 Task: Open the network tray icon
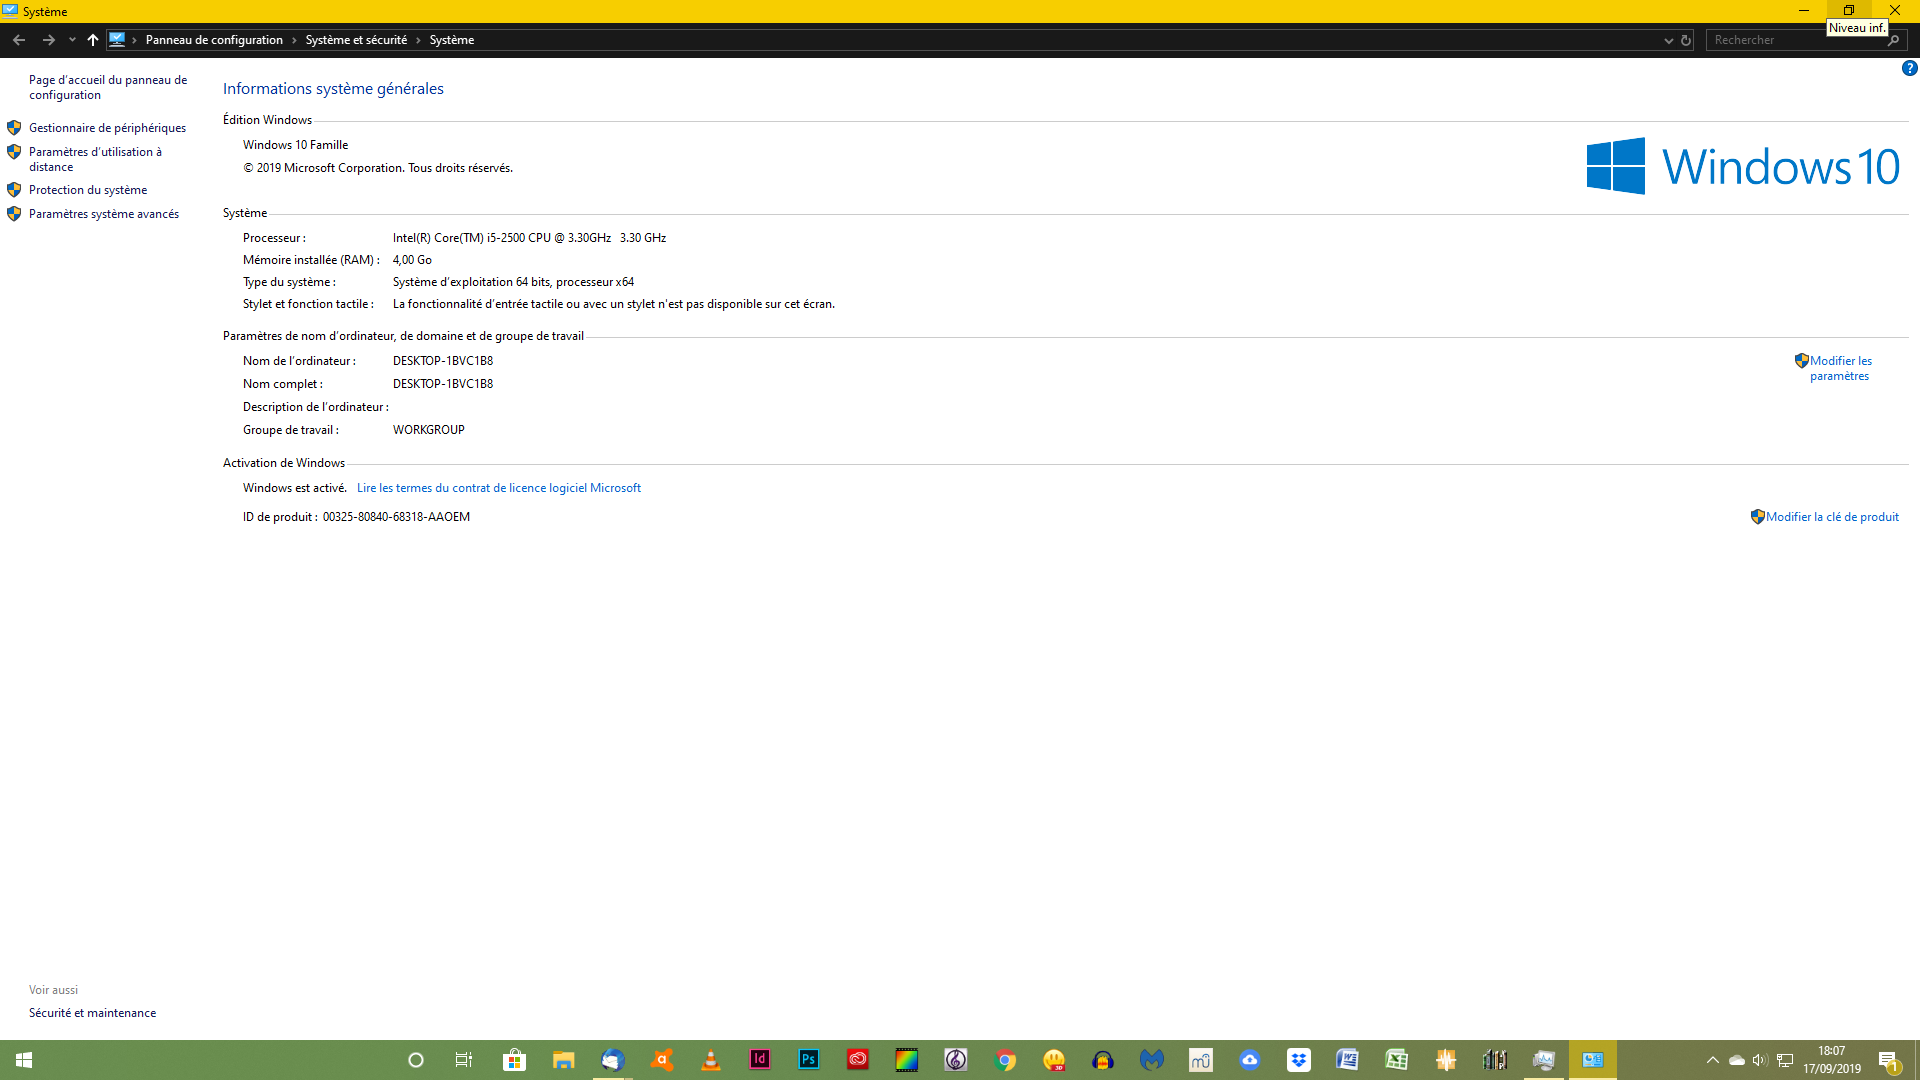[1785, 1060]
